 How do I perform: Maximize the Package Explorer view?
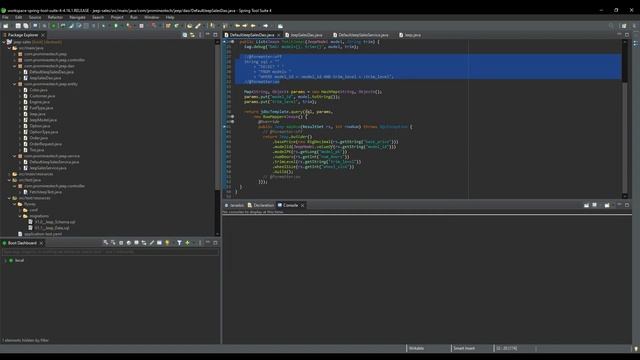coord(216,35)
